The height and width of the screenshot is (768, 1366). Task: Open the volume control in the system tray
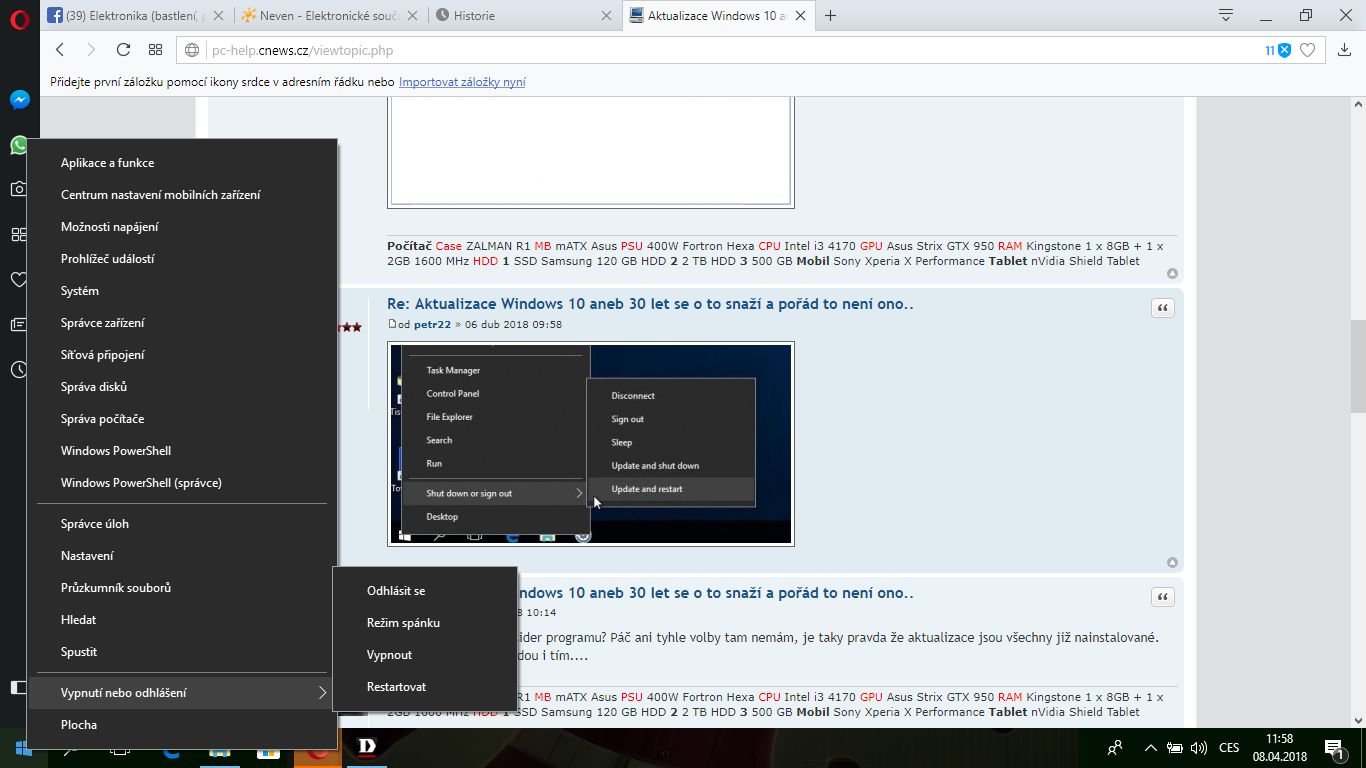[1199, 748]
